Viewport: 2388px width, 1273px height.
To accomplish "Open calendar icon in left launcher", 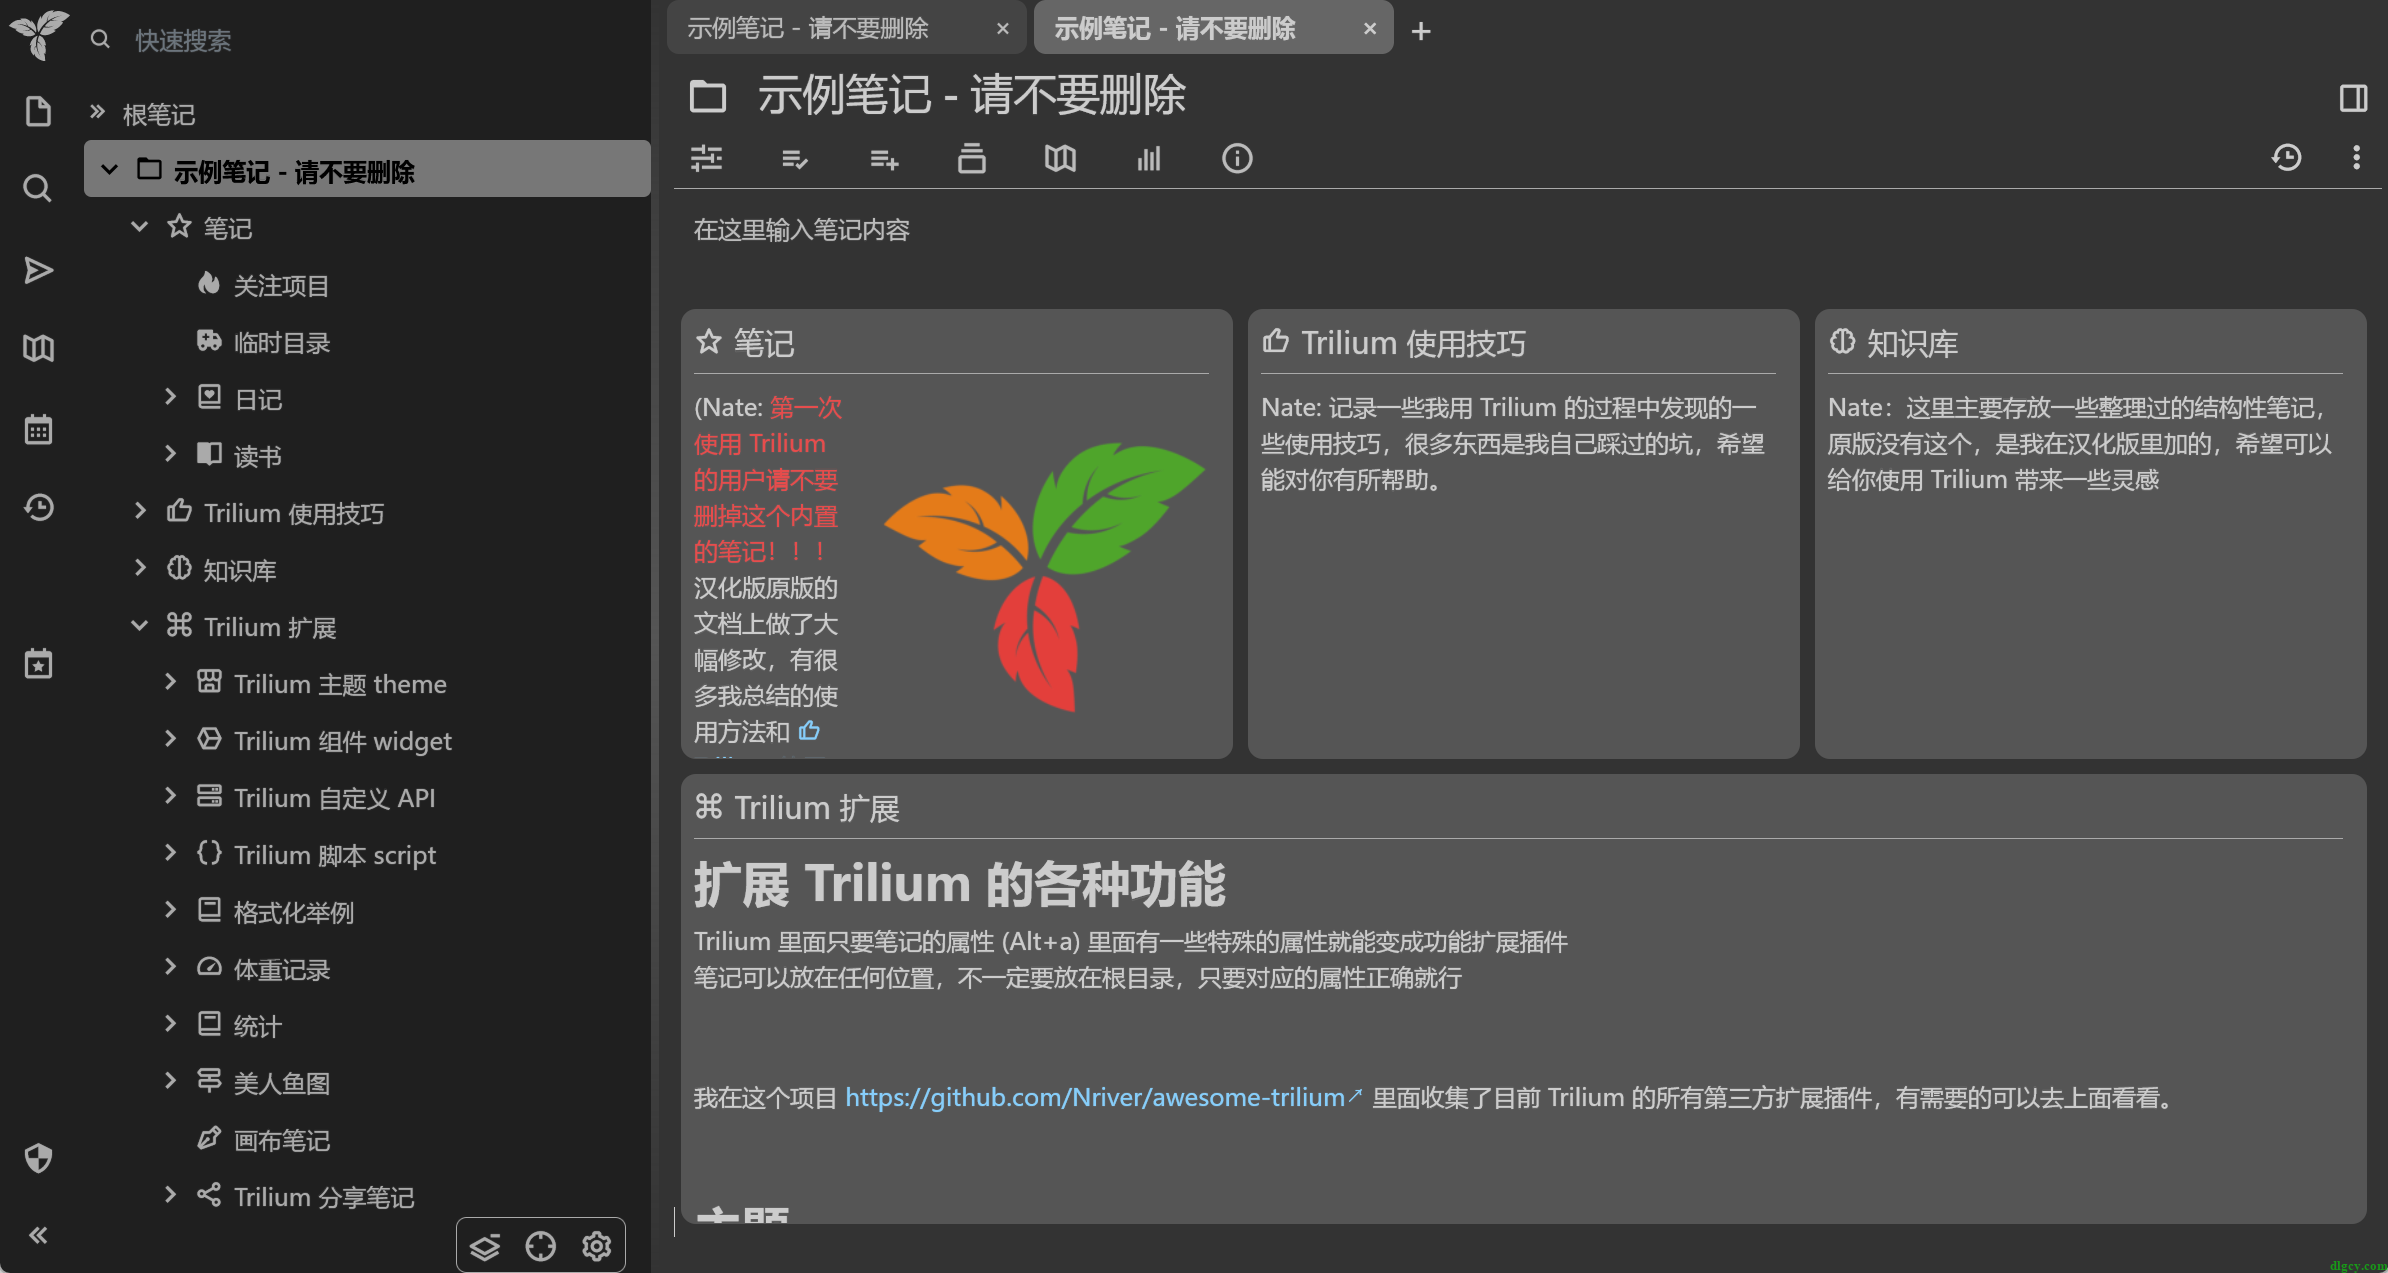I will click(x=38, y=430).
